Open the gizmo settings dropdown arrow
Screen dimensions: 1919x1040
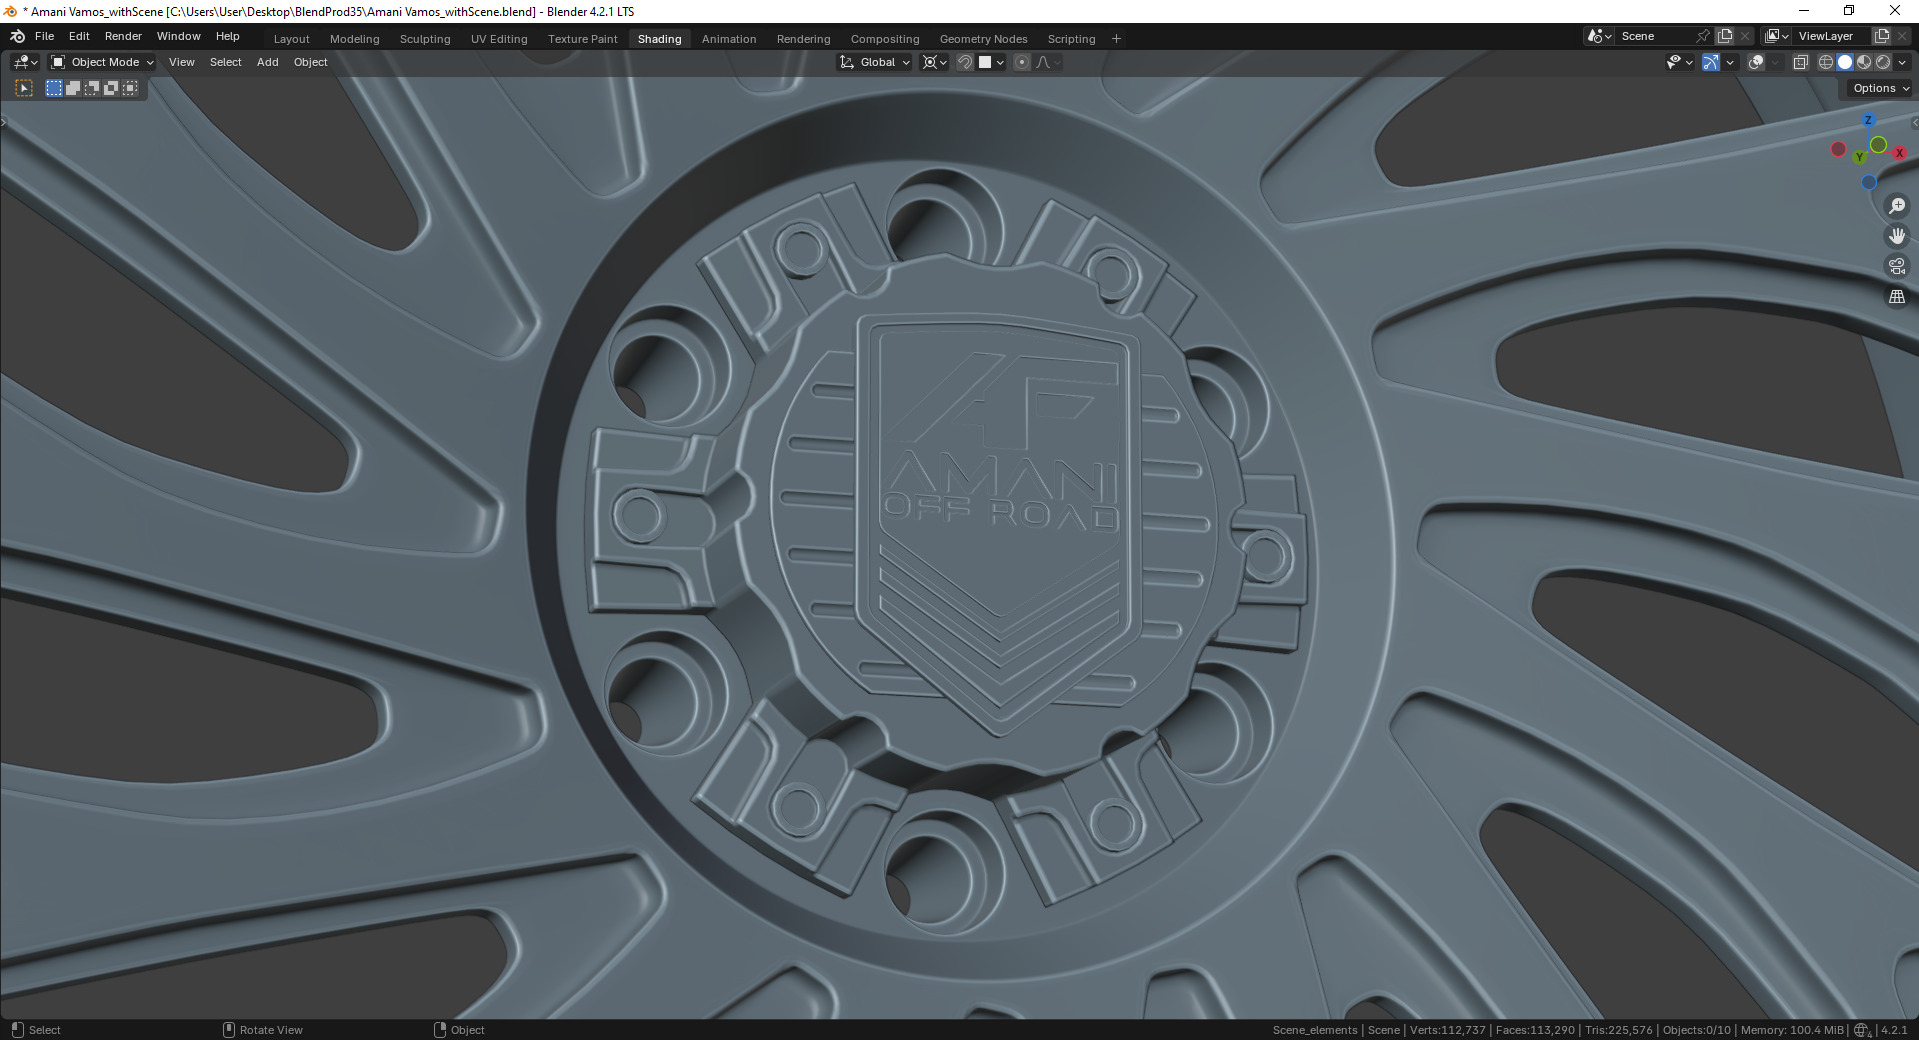click(1730, 62)
